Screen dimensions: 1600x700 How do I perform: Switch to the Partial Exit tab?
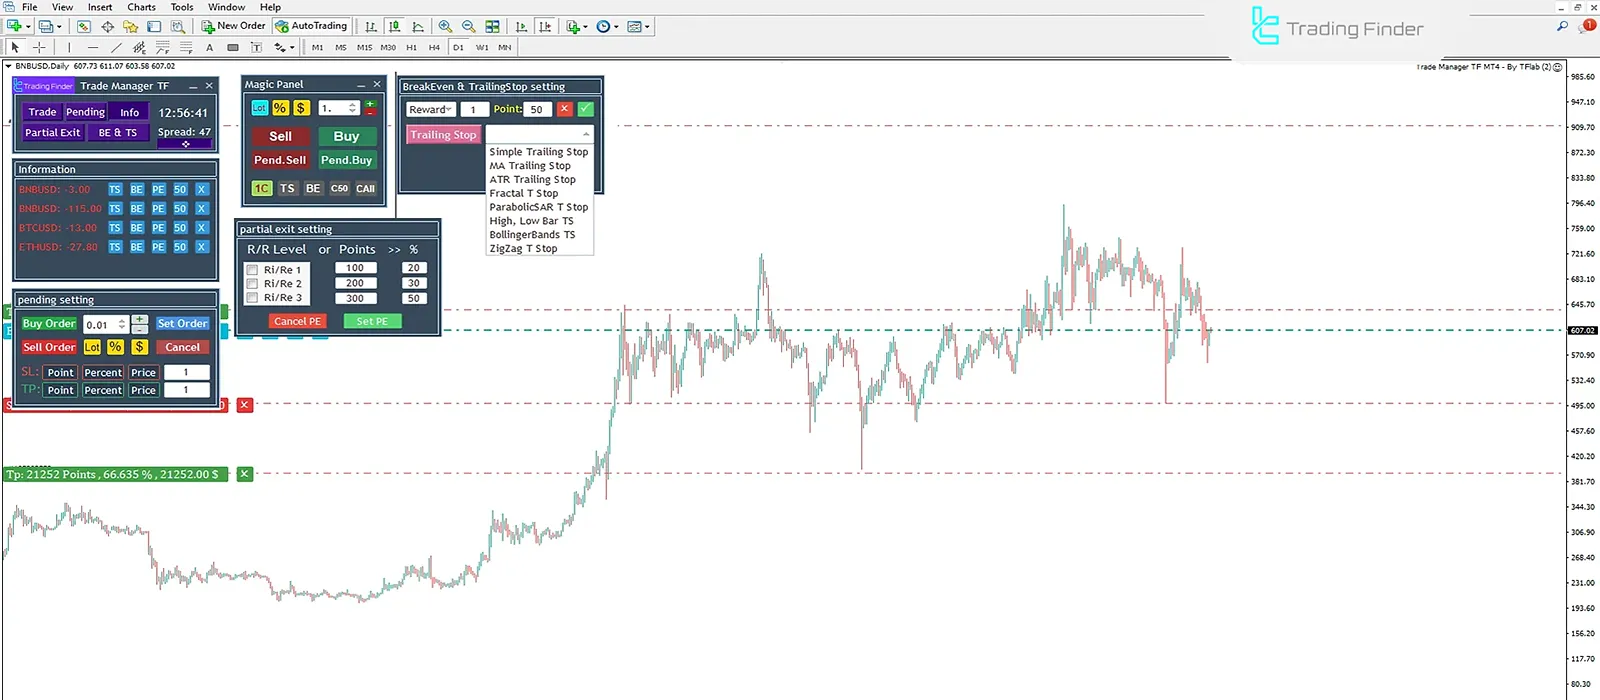tap(53, 132)
